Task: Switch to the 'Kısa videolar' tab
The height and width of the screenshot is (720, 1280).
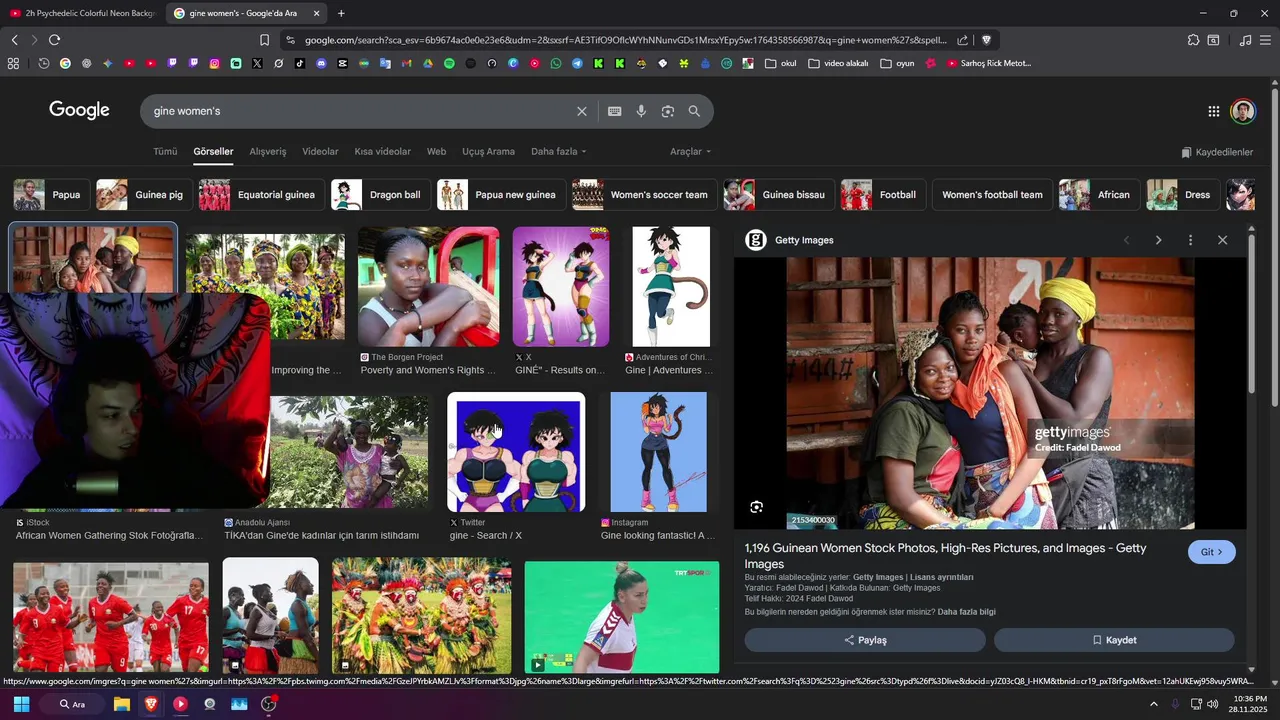Action: tap(382, 151)
